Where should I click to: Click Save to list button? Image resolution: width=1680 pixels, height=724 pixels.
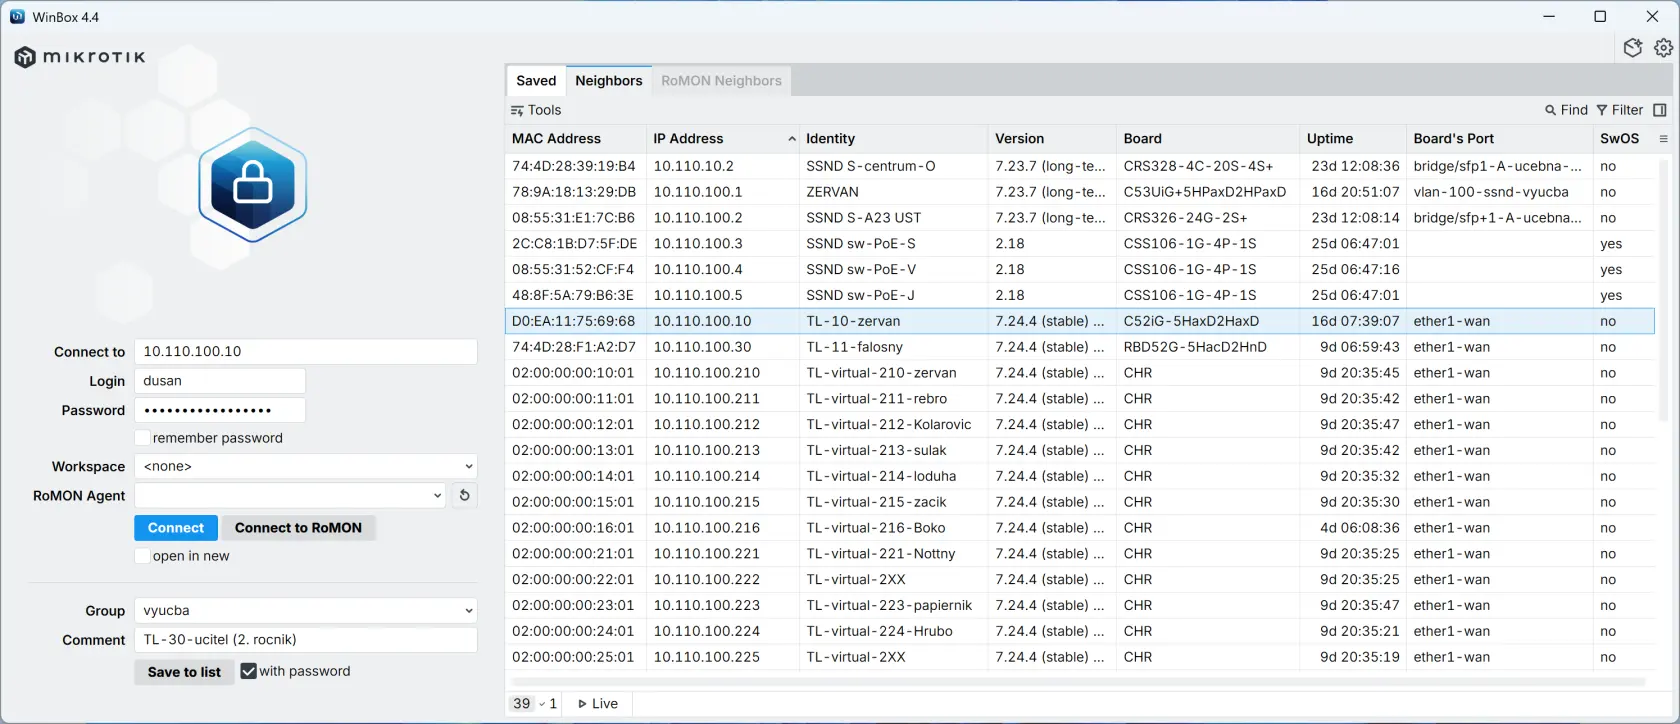pos(184,672)
